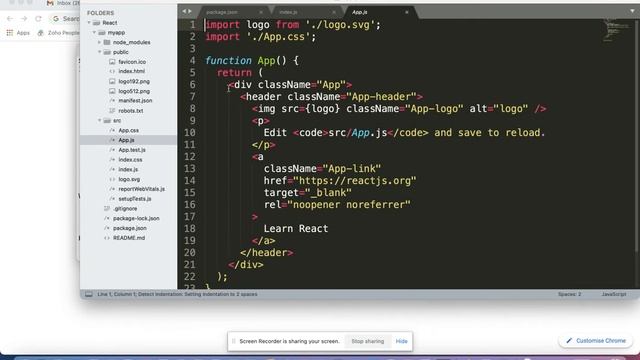Click line number 10 in the gutter

click(190, 133)
